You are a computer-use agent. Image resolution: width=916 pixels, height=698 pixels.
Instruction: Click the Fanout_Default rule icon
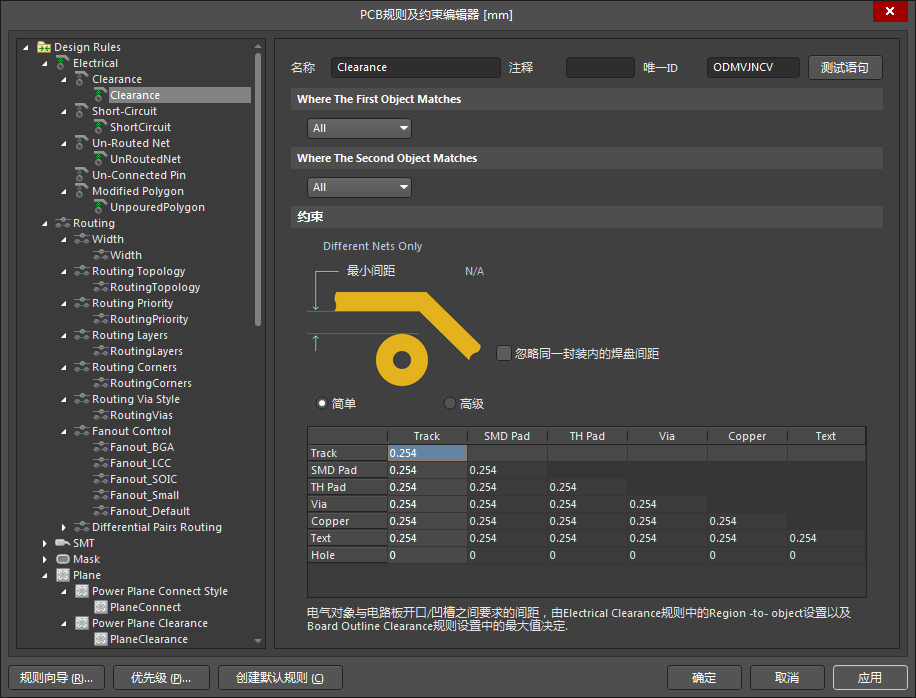point(100,511)
